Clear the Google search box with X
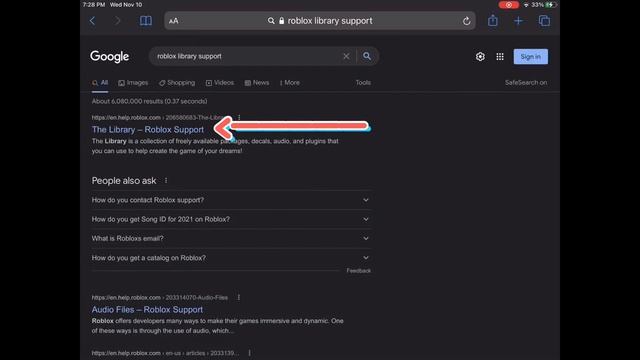The width and height of the screenshot is (640, 360). [346, 56]
